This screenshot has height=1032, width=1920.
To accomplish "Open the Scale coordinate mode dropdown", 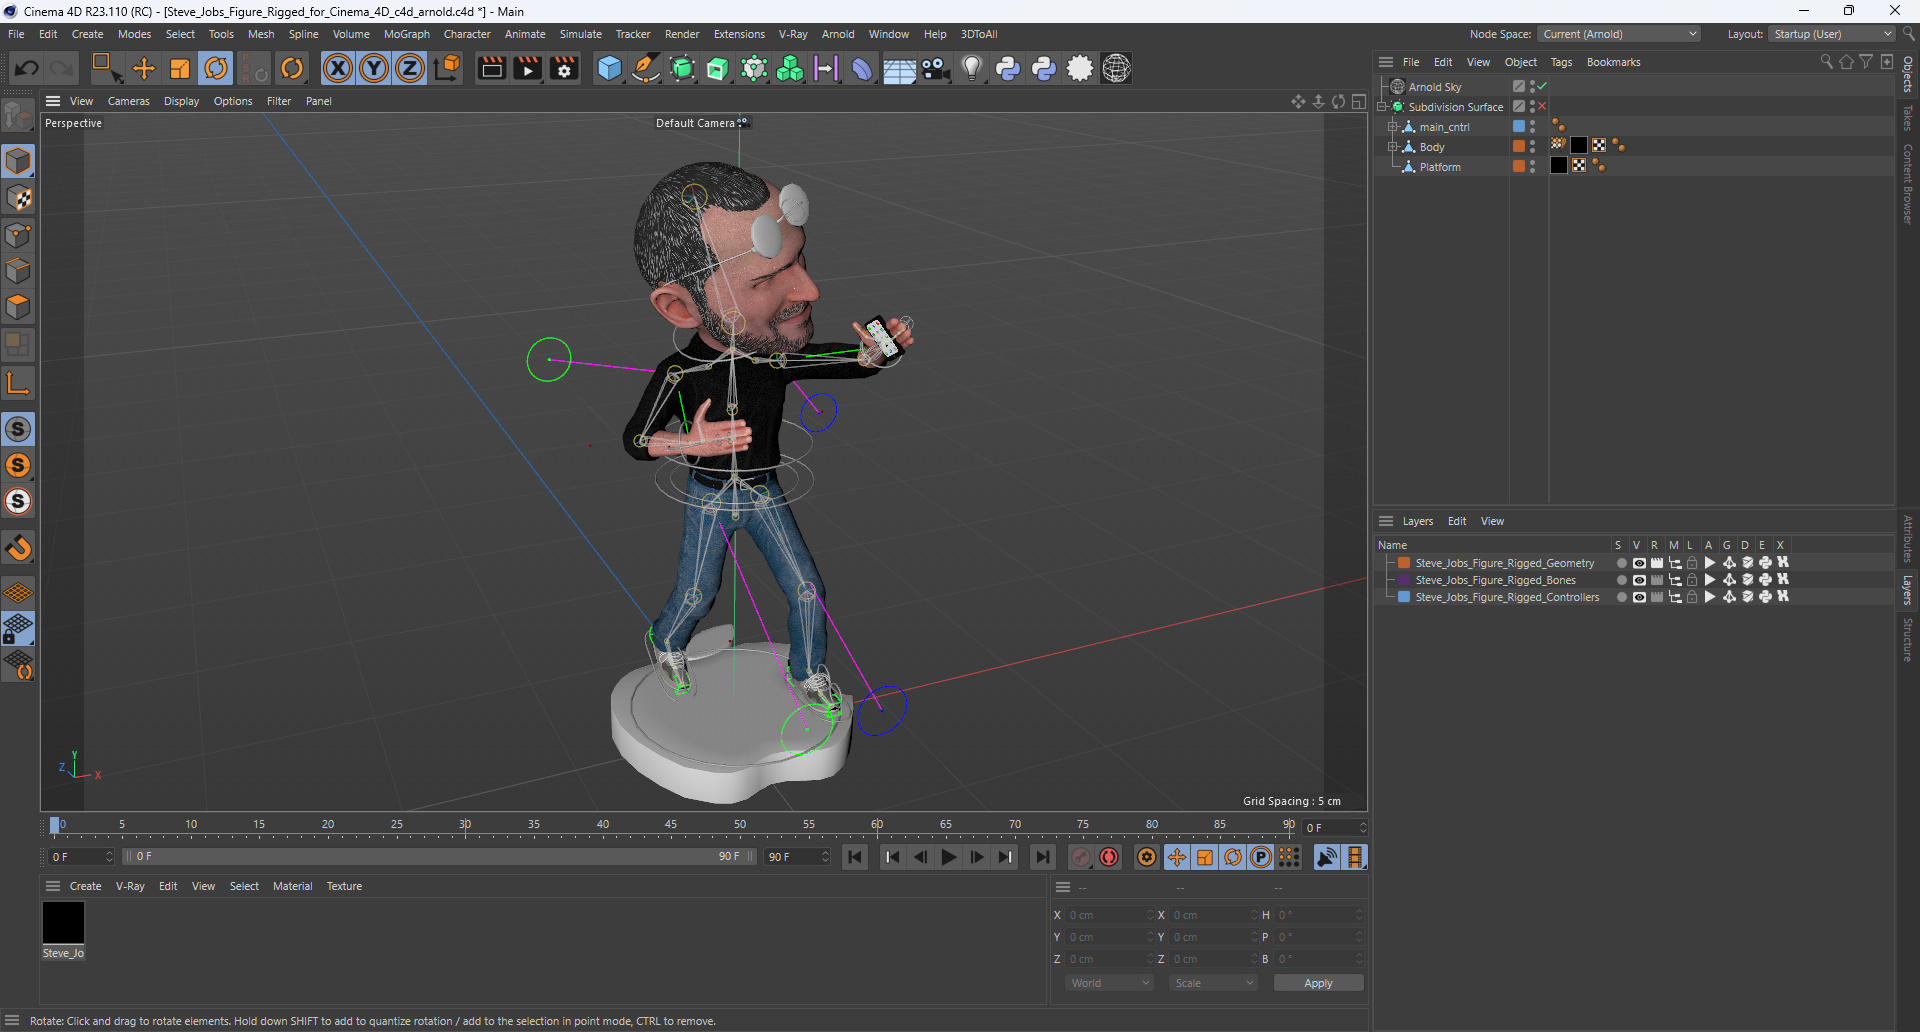I will pyautogui.click(x=1213, y=983).
